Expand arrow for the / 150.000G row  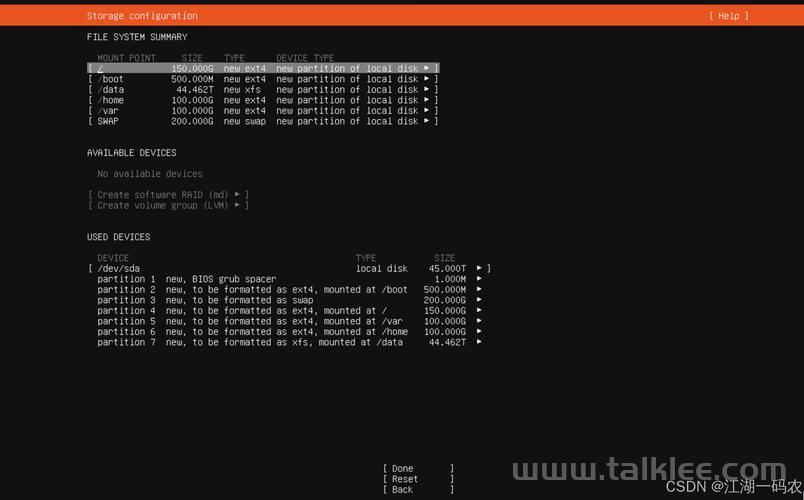point(426,68)
